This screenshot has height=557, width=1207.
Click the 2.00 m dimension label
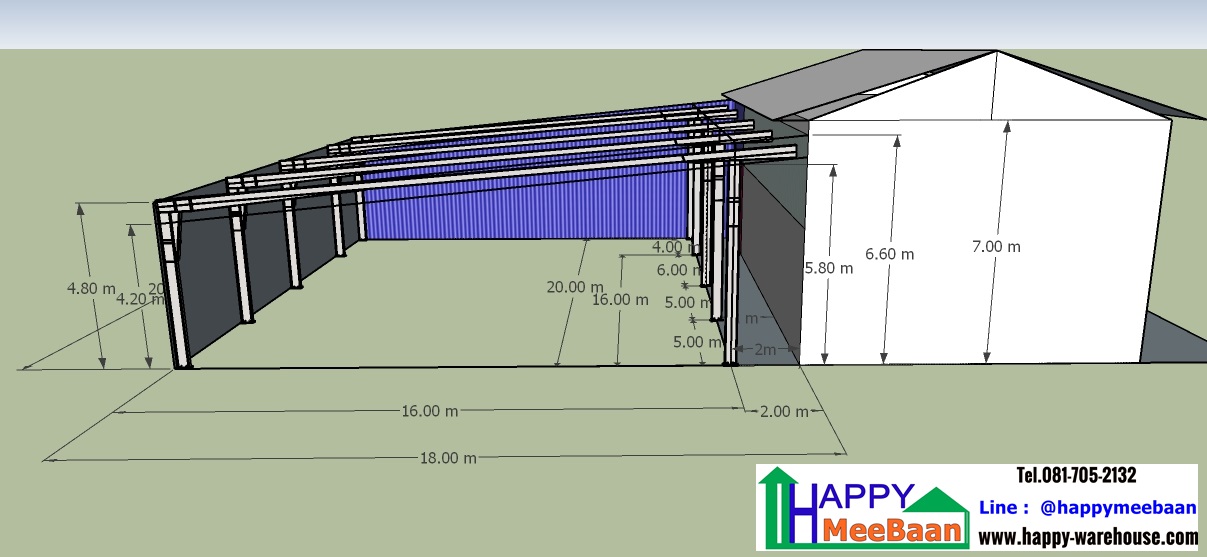(781, 411)
